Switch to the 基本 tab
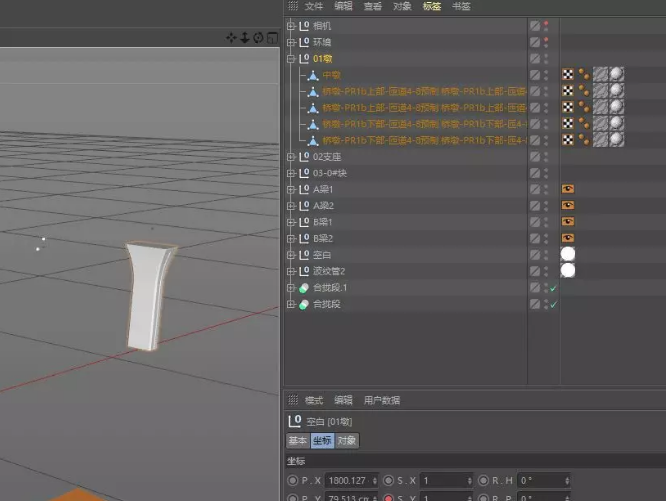 click(298, 440)
